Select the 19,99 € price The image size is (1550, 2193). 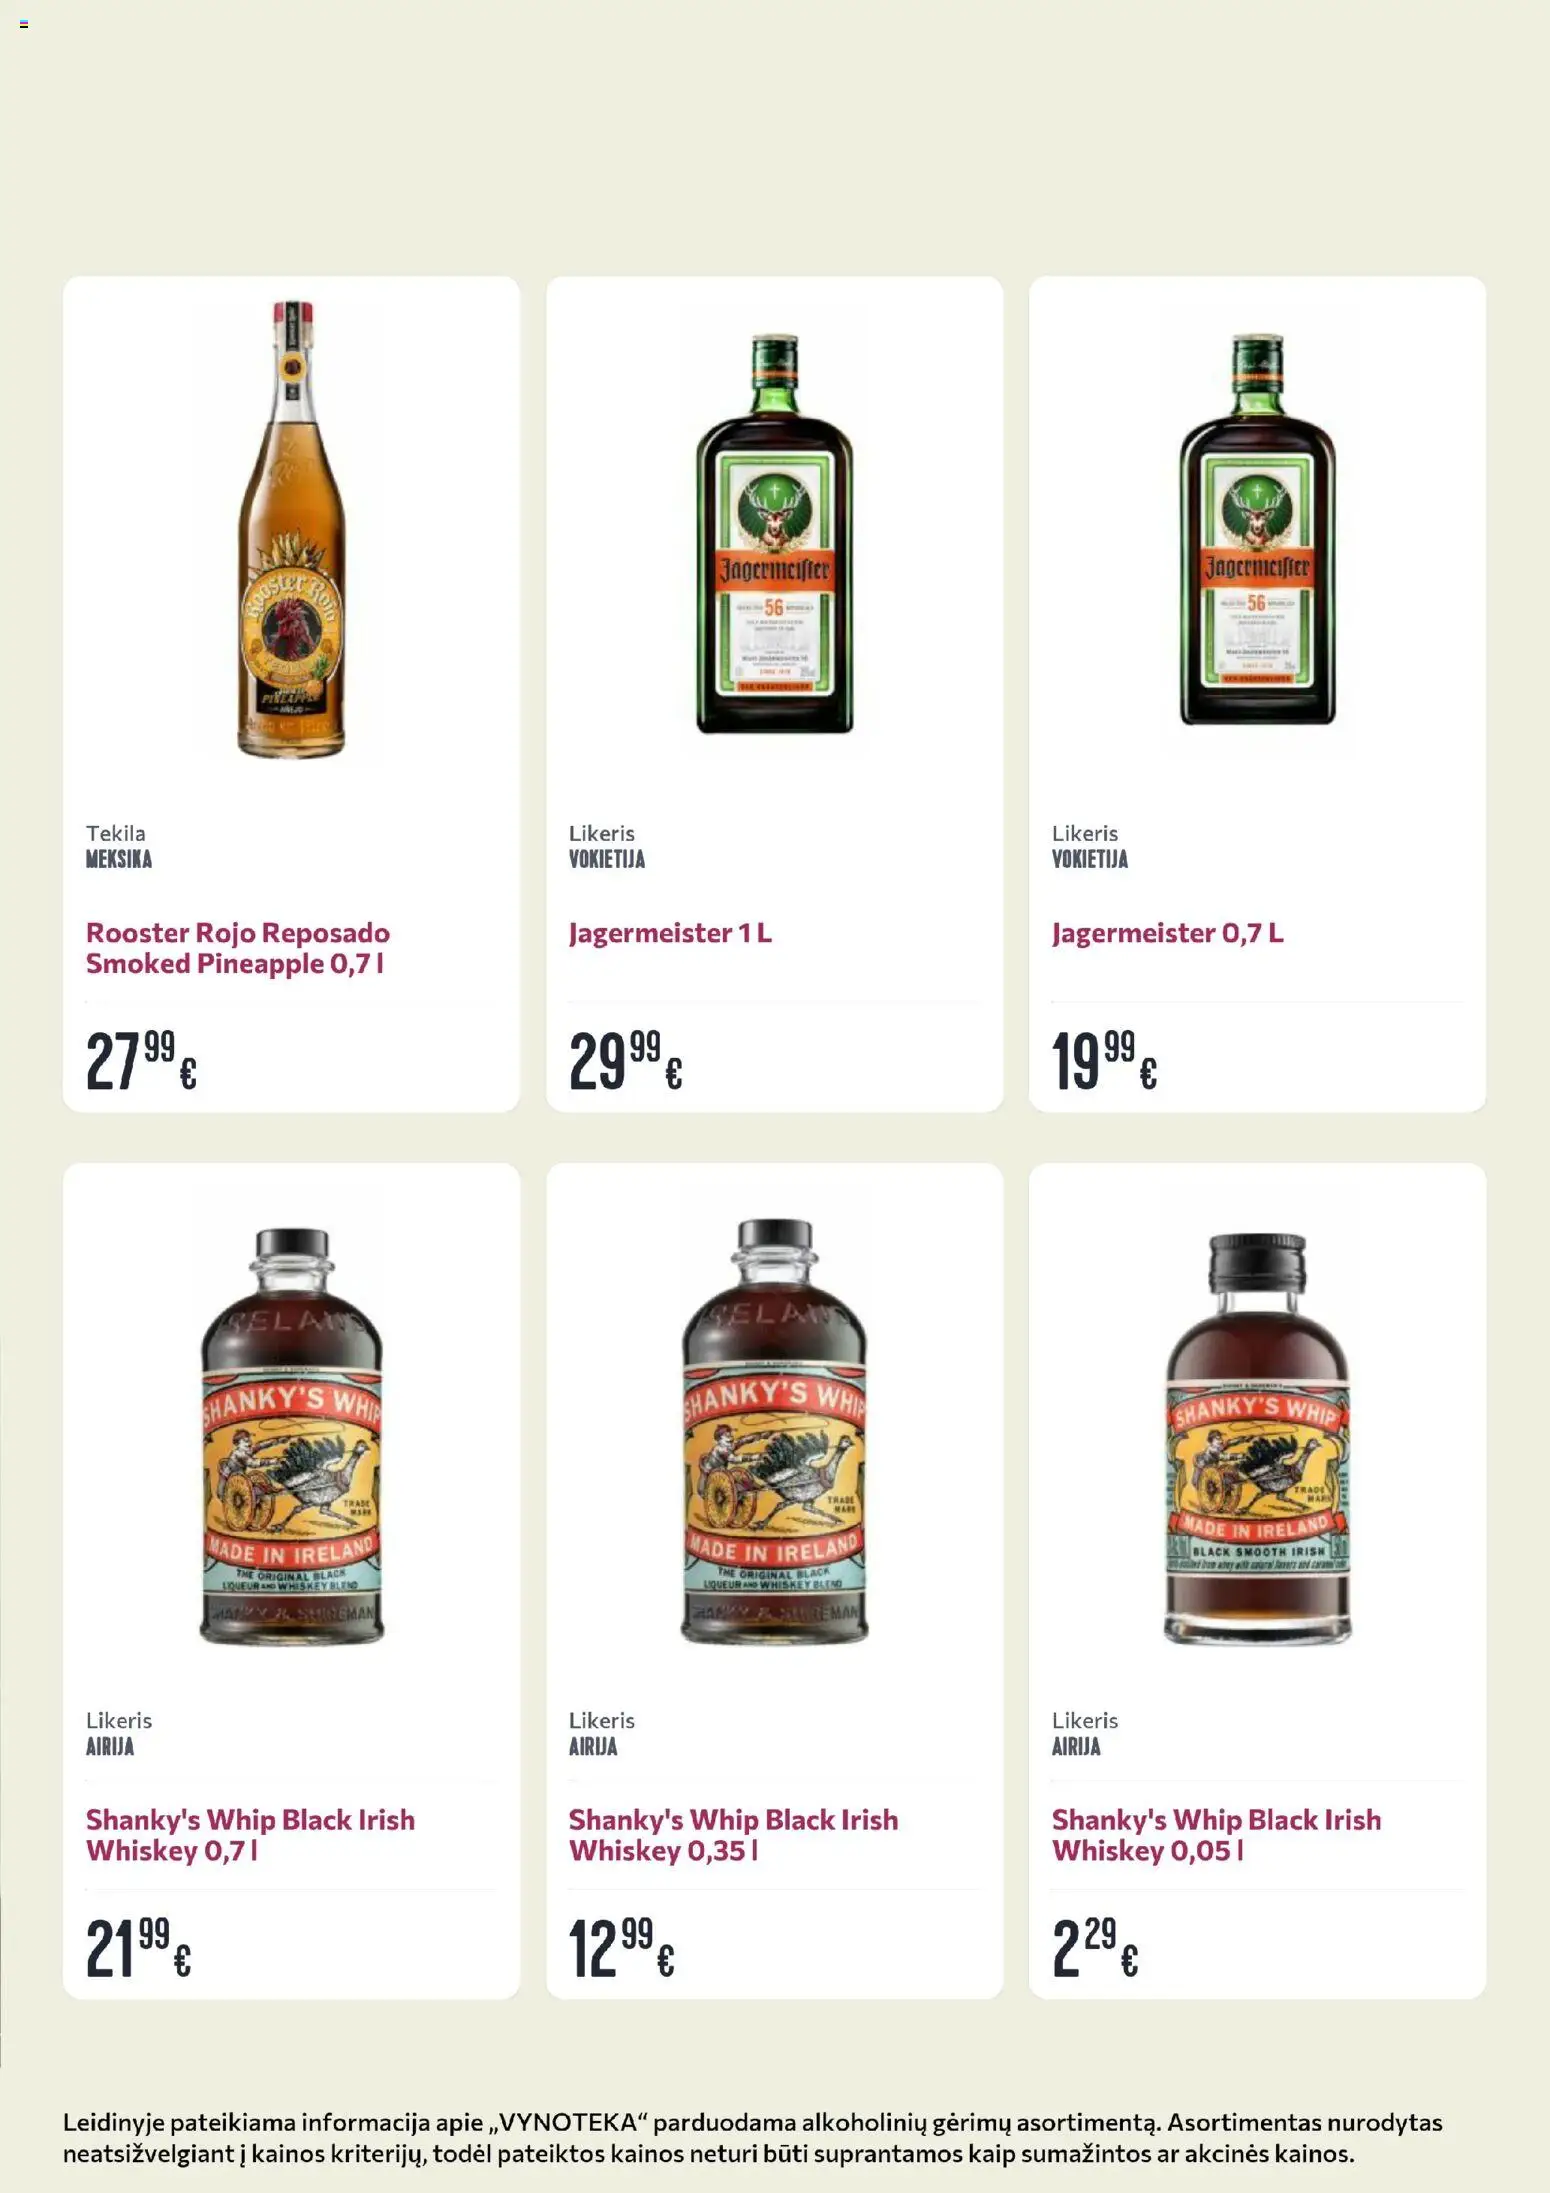tap(1104, 1060)
